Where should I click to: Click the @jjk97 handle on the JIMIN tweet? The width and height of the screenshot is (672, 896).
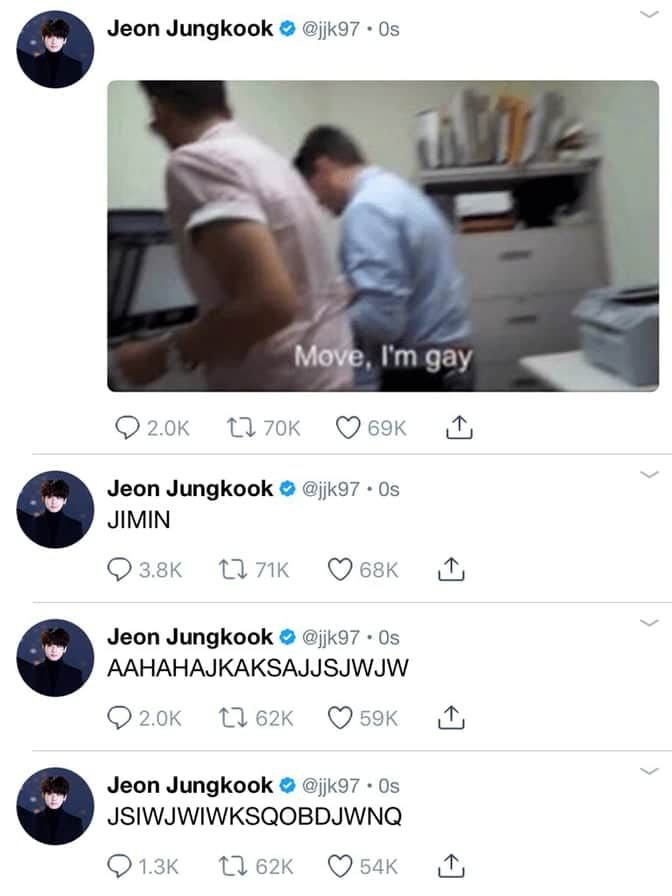point(330,490)
